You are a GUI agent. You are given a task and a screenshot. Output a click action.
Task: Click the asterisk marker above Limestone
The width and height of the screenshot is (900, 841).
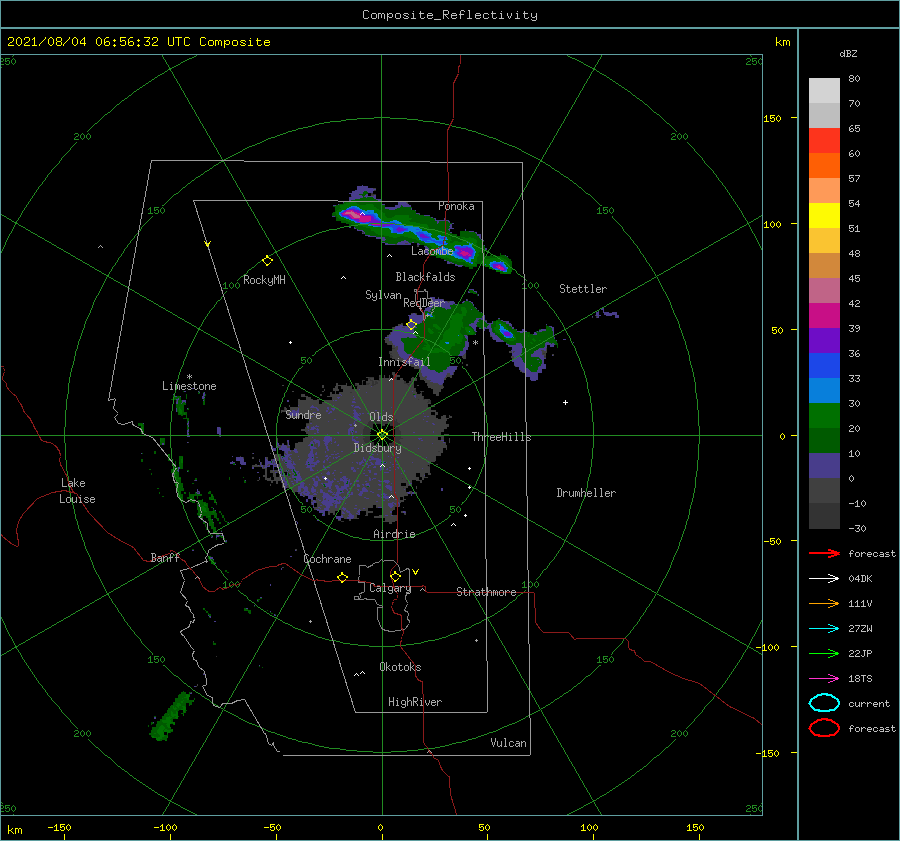(x=189, y=377)
